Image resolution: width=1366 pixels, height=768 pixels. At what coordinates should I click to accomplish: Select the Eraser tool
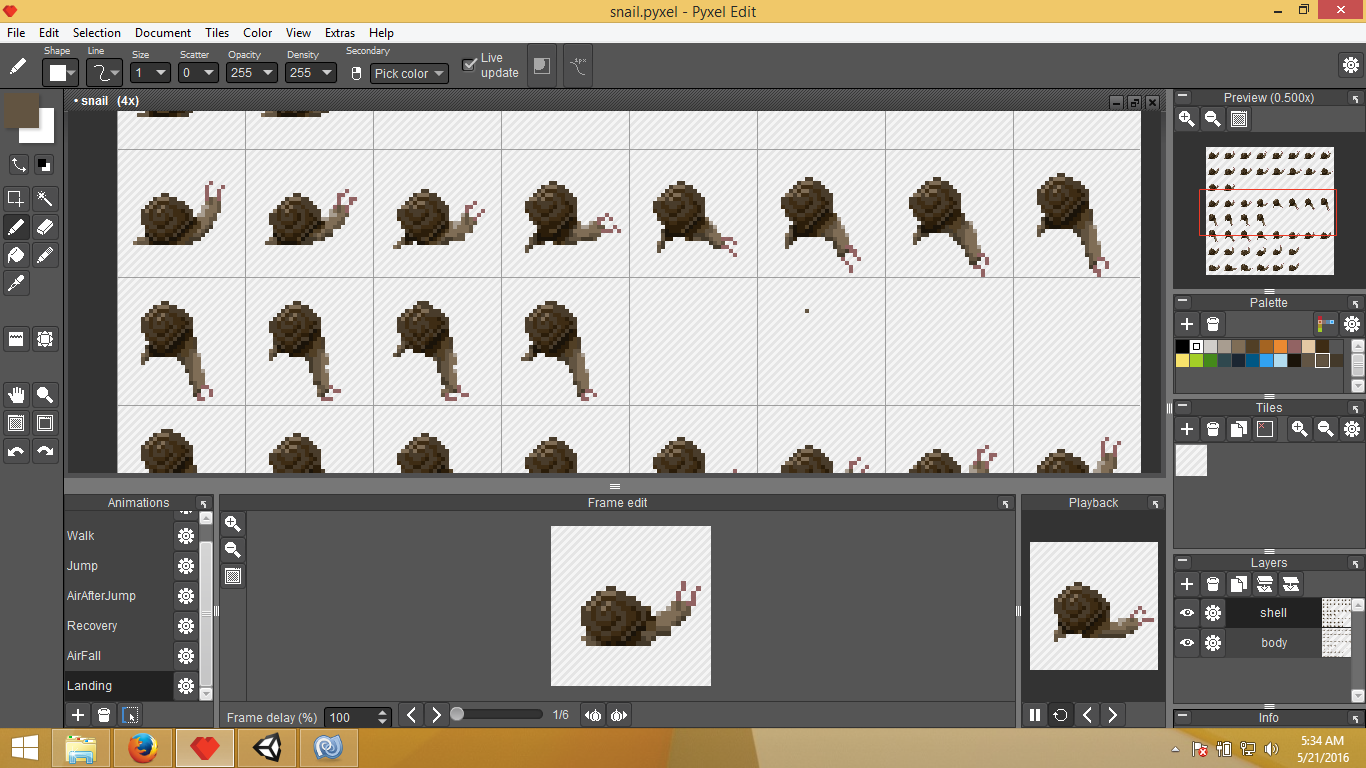(x=45, y=226)
